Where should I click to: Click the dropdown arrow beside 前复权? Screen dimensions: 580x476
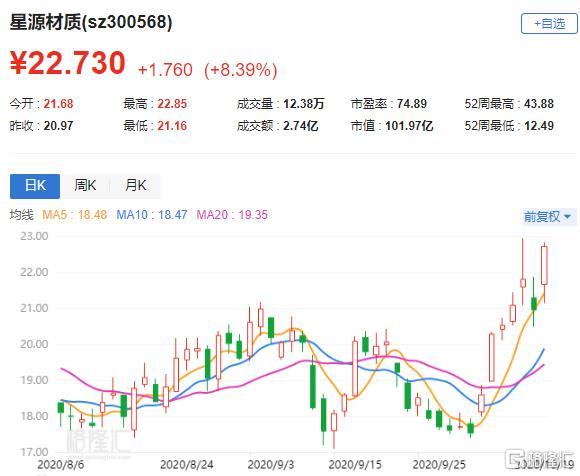pos(567,217)
